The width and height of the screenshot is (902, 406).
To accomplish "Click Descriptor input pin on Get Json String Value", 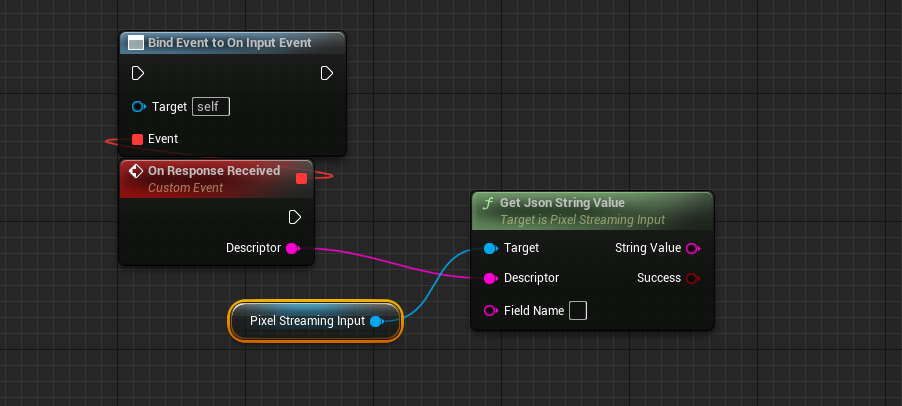I will click(x=490, y=278).
